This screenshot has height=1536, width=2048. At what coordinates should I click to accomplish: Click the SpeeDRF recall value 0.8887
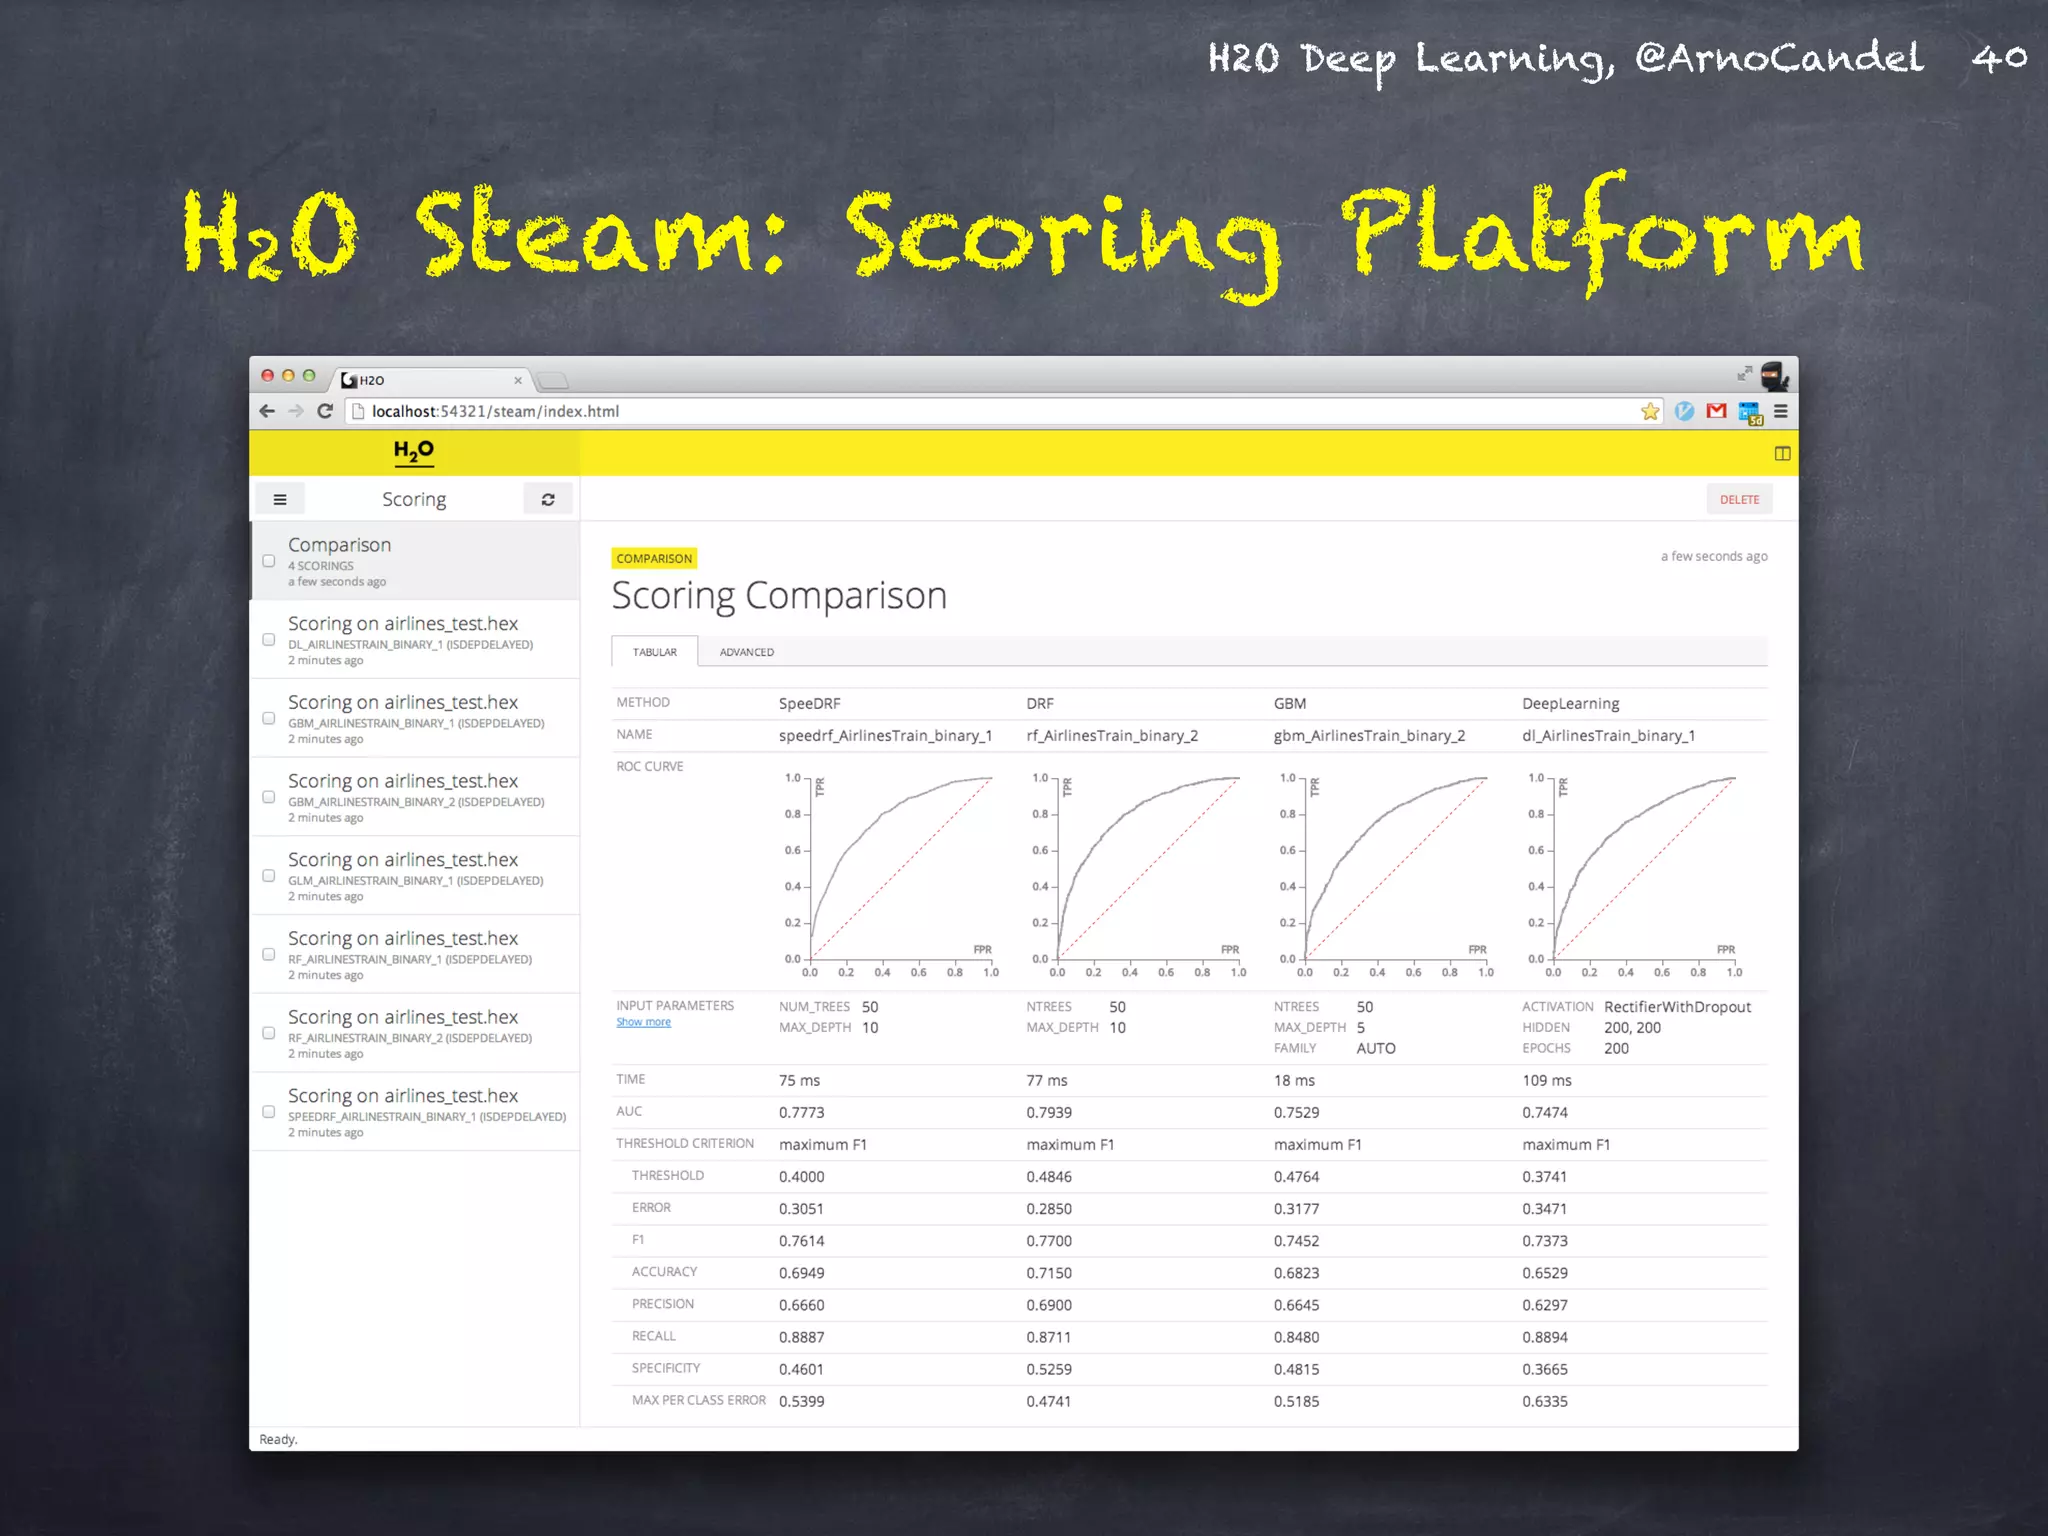(802, 1337)
